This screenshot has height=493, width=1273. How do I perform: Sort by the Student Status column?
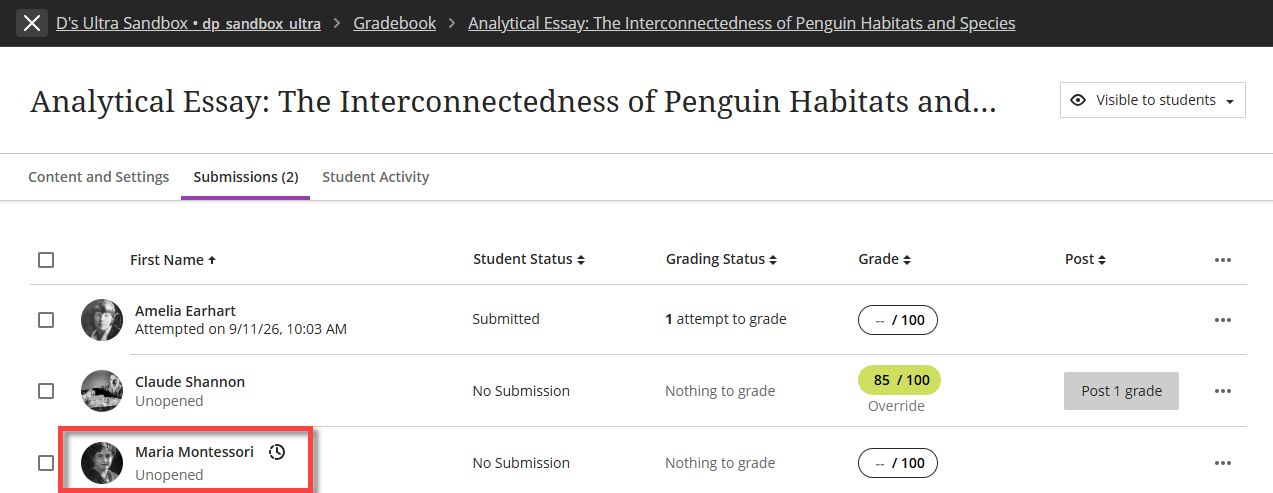[529, 260]
